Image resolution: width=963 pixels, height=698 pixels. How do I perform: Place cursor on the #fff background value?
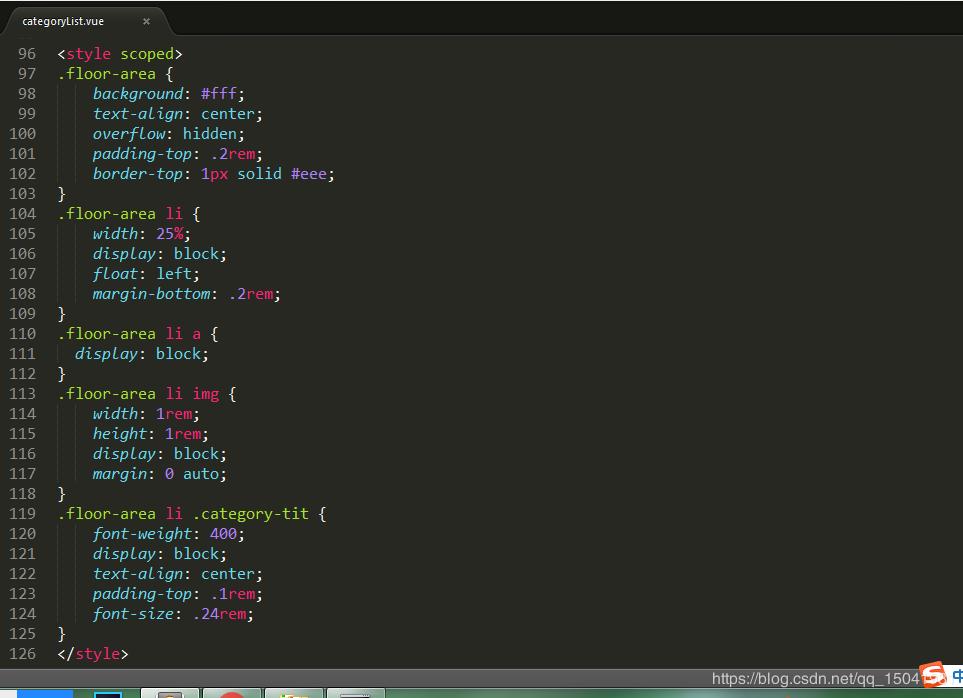[219, 94]
